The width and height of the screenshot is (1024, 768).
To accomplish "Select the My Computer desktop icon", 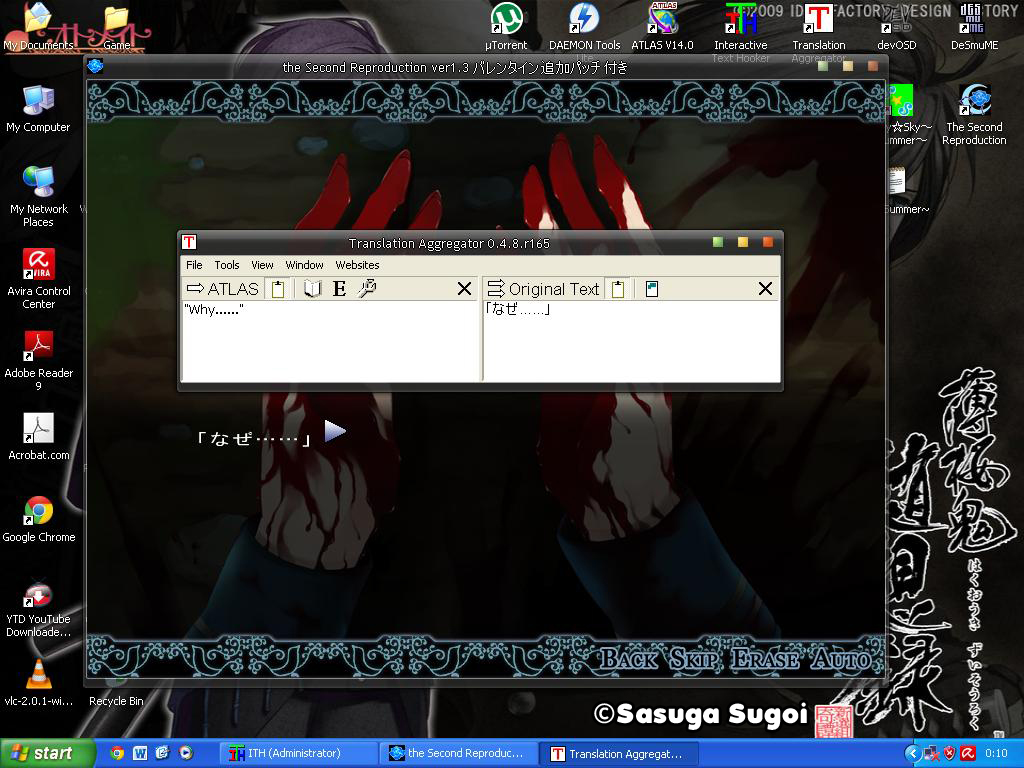I will tap(39, 109).
